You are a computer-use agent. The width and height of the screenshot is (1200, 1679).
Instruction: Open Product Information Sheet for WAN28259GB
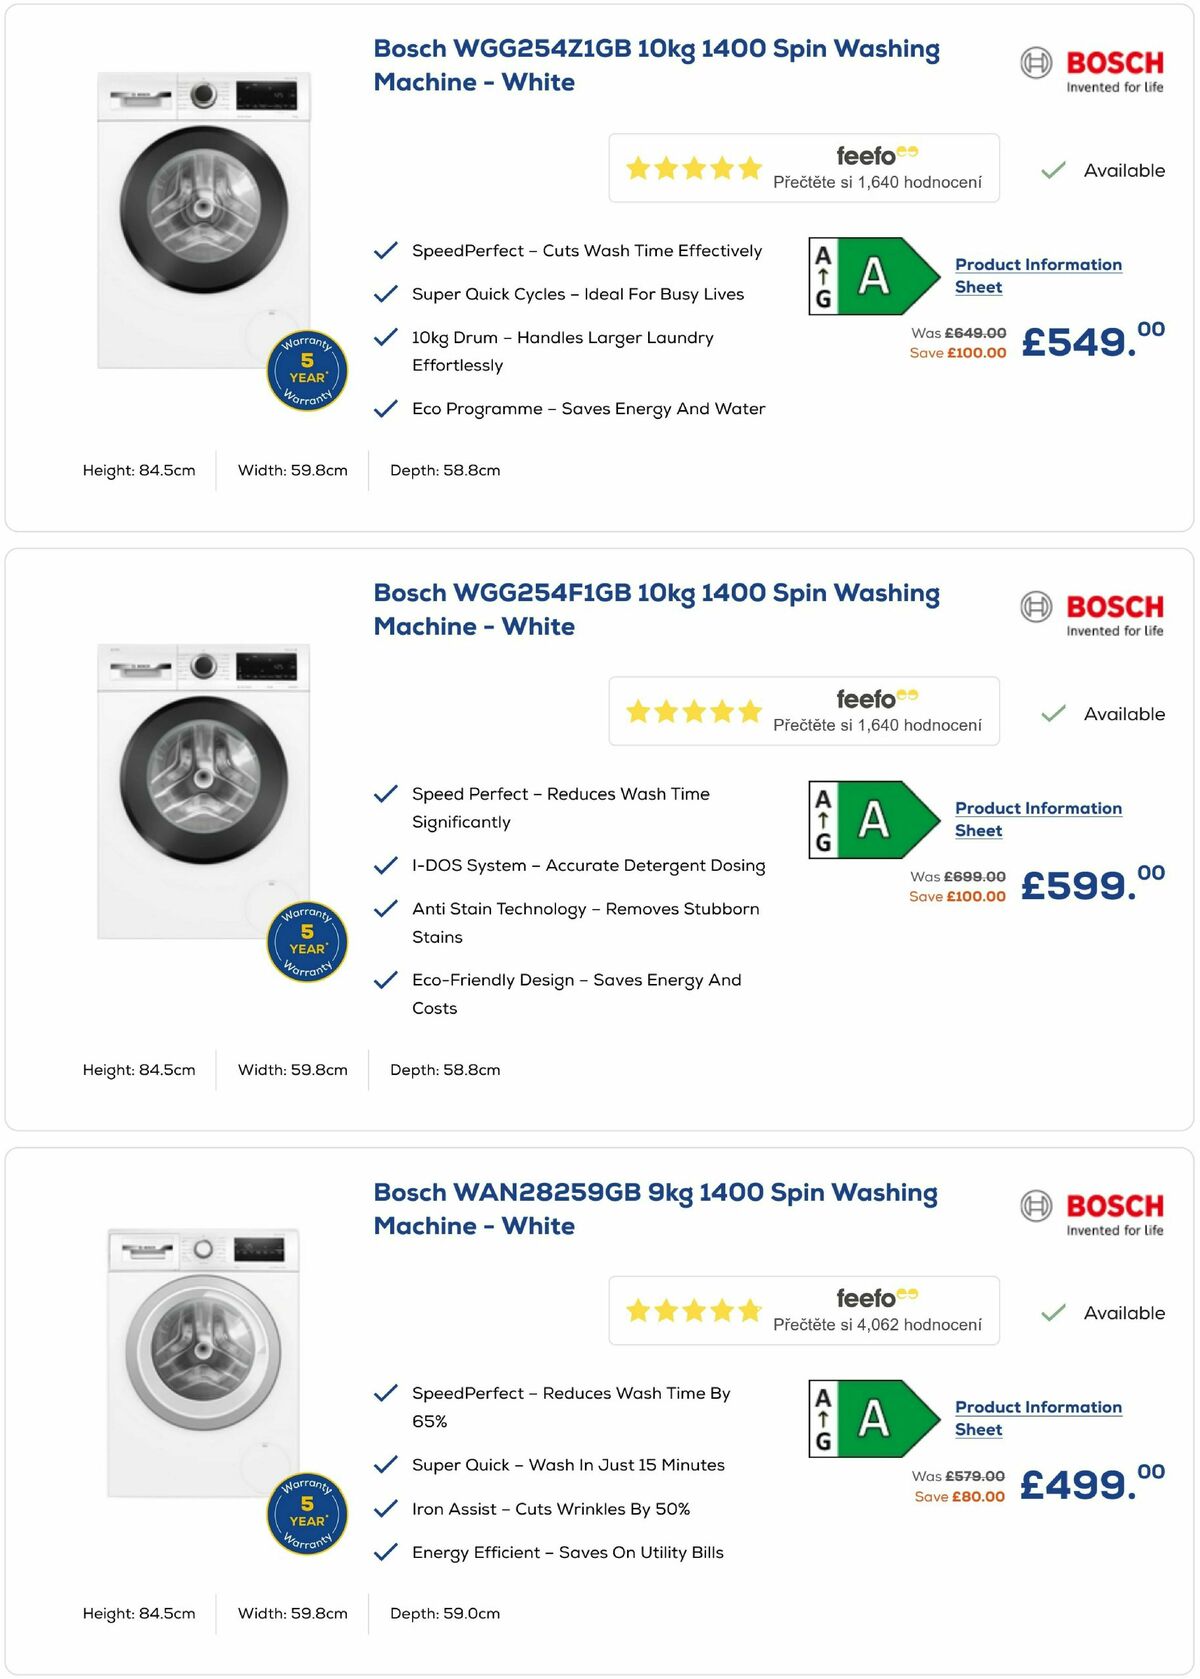coord(1038,1418)
